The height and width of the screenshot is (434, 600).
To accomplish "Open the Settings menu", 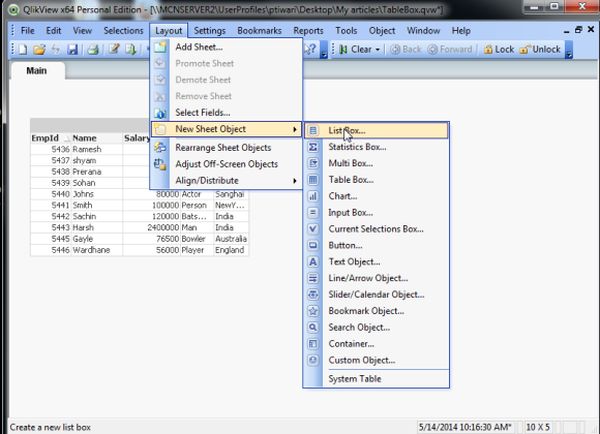I will 209,31.
